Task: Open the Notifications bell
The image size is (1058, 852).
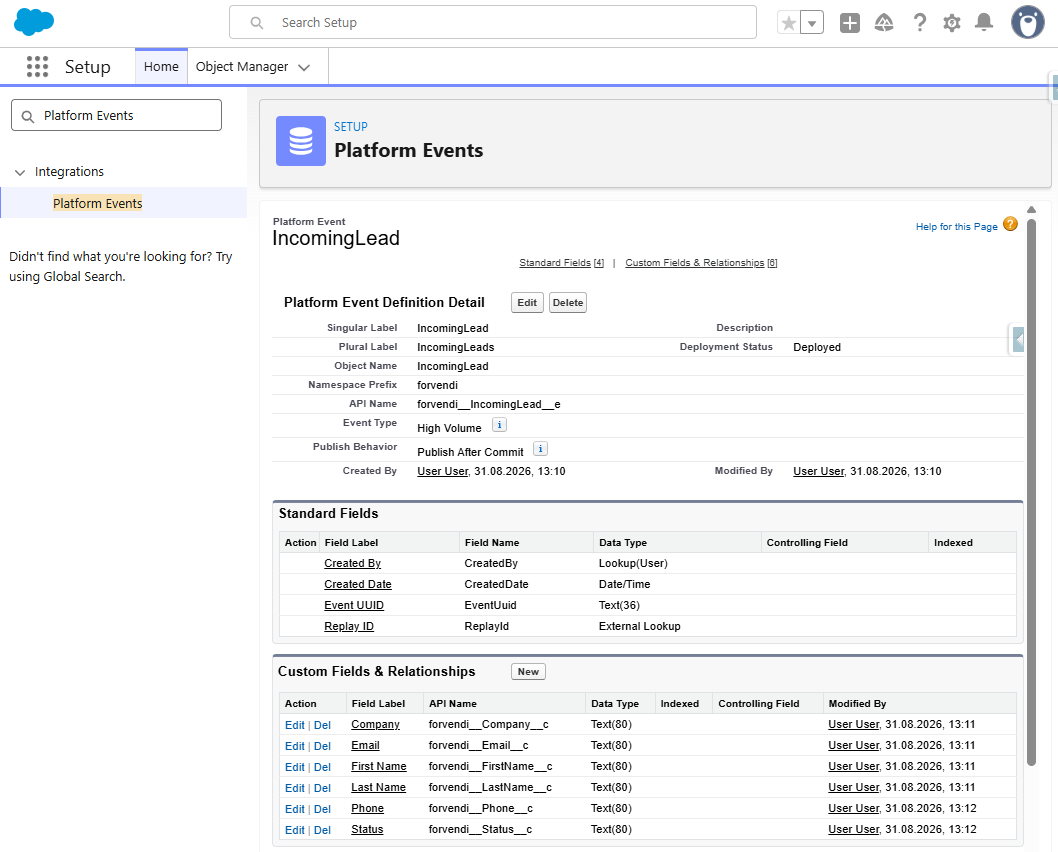Action: pos(984,23)
